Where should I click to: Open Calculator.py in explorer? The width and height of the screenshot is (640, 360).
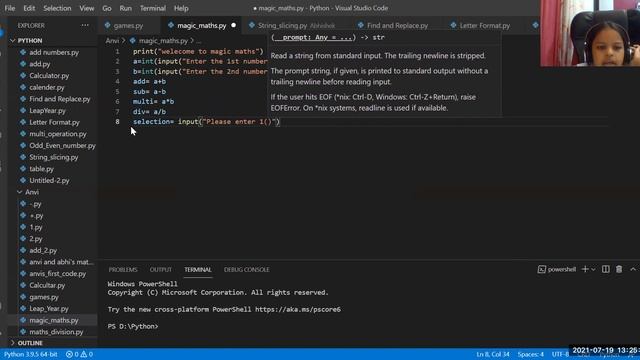coord(49,76)
